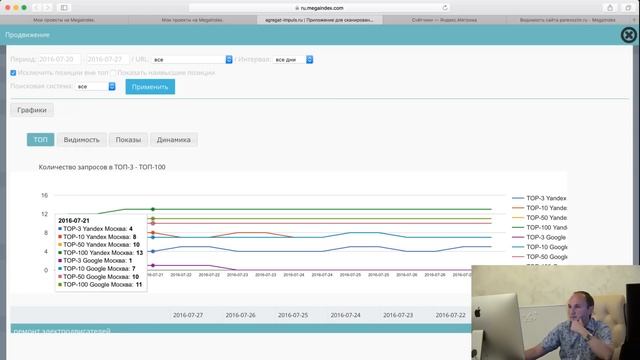This screenshot has width=640, height=360.
Task: Open the URL dropdown set to все
Action: [192, 60]
